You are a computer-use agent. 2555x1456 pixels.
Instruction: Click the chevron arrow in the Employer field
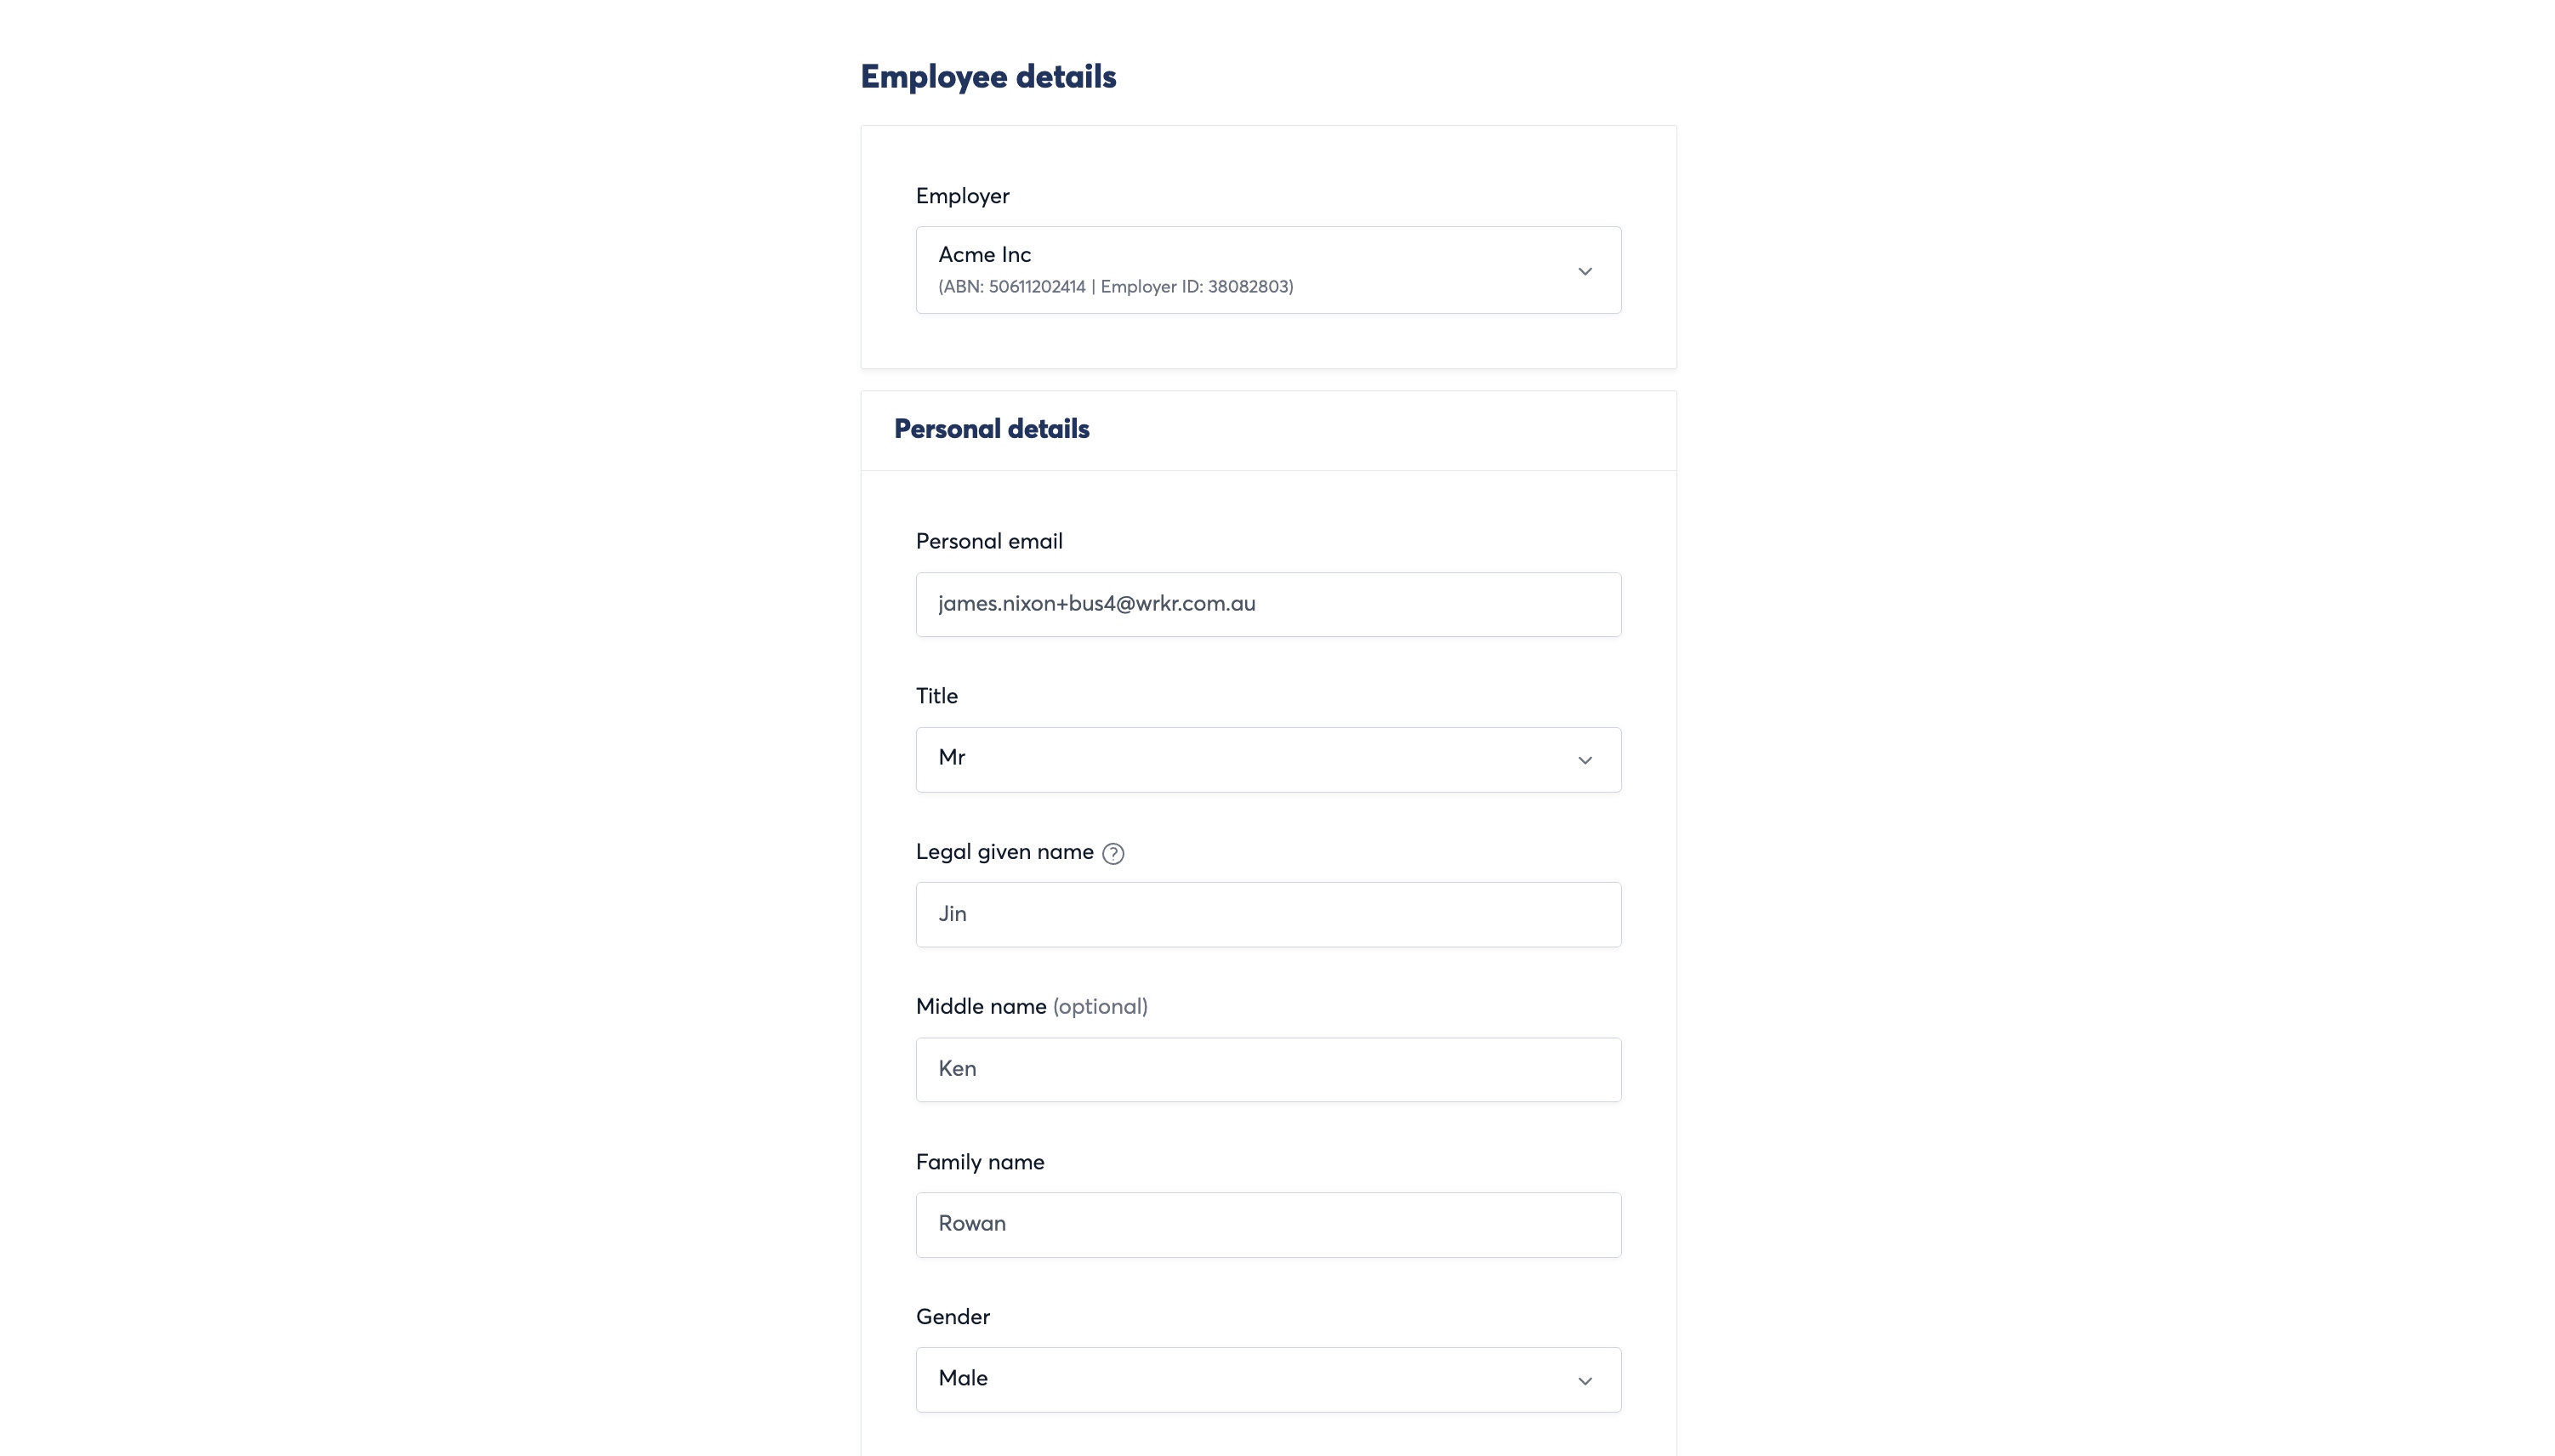[x=1585, y=271]
